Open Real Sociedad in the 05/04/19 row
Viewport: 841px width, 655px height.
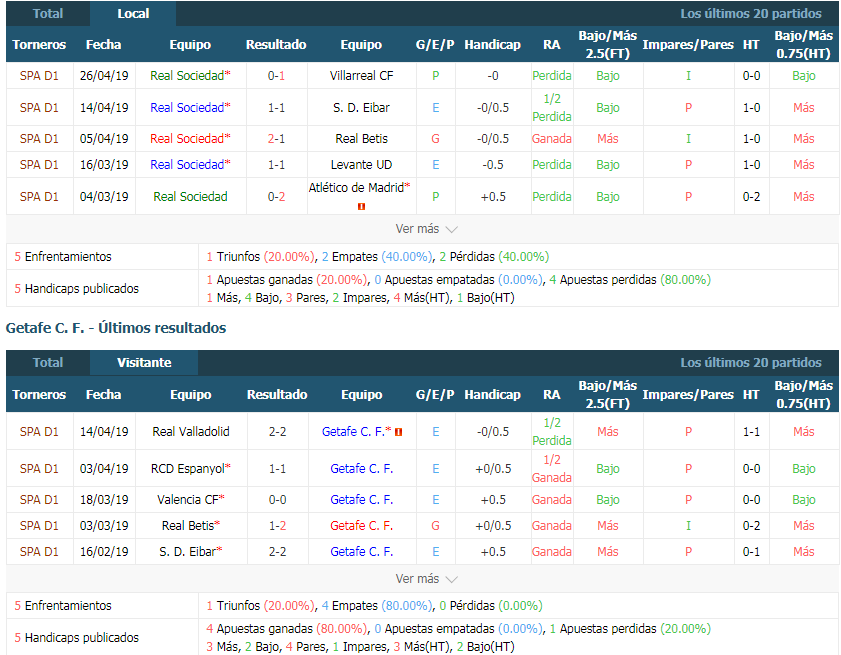point(190,138)
